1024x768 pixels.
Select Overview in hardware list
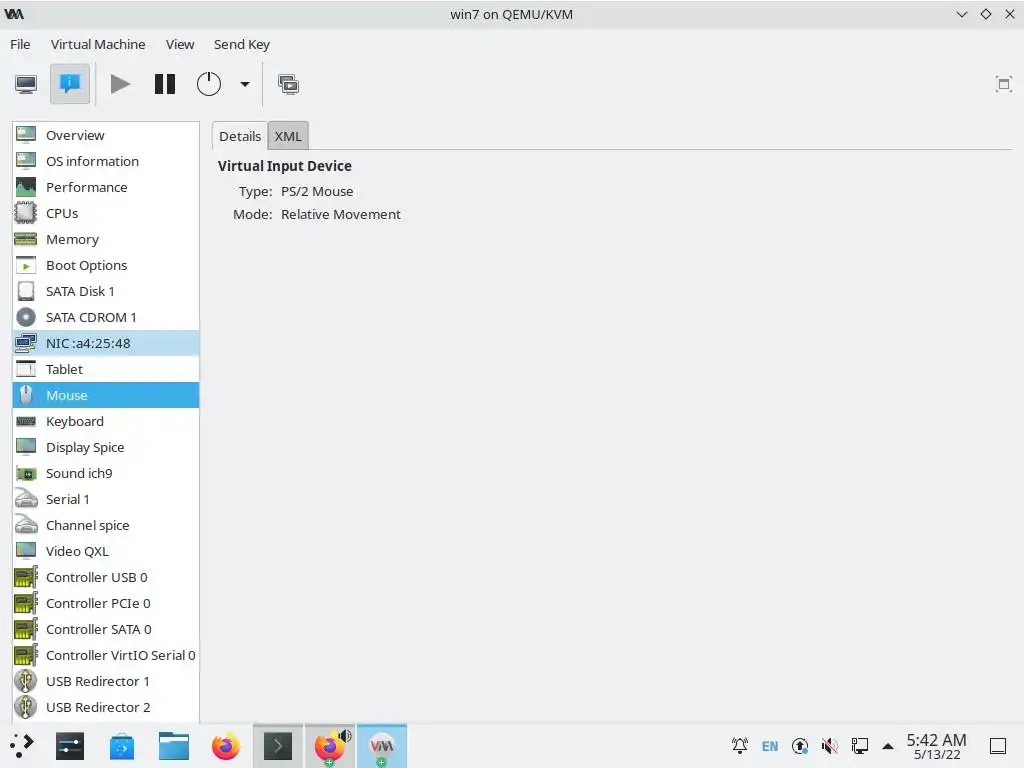coord(106,135)
